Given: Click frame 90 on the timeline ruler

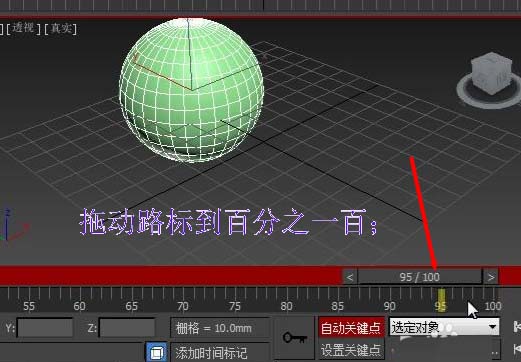Looking at the screenshot, I should pyautogui.click(x=389, y=306).
